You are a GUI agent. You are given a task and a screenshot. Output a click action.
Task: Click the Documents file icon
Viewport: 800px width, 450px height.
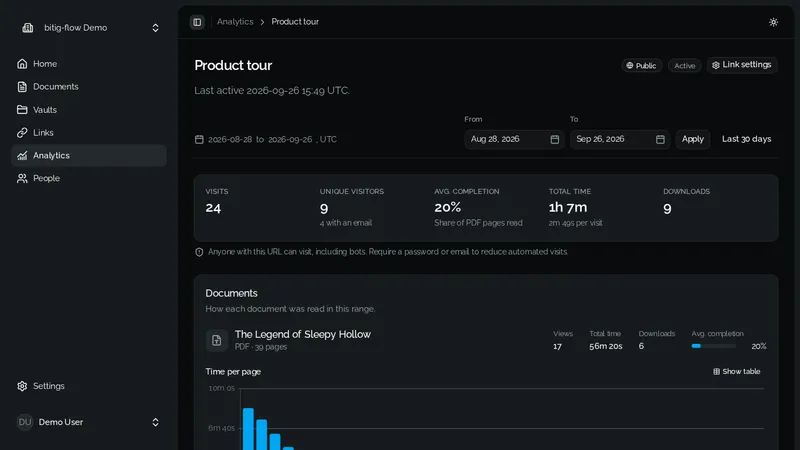pos(22,87)
